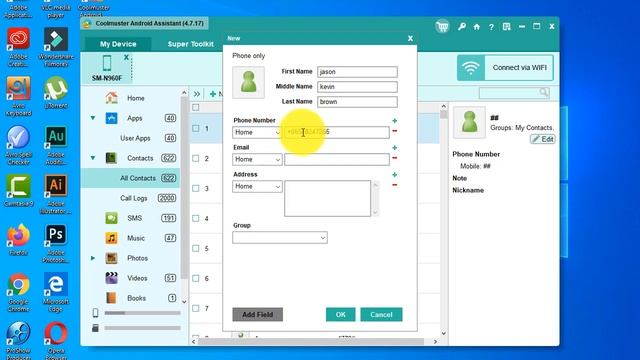
Task: Open Apps category in sidebar
Action: (x=134, y=118)
